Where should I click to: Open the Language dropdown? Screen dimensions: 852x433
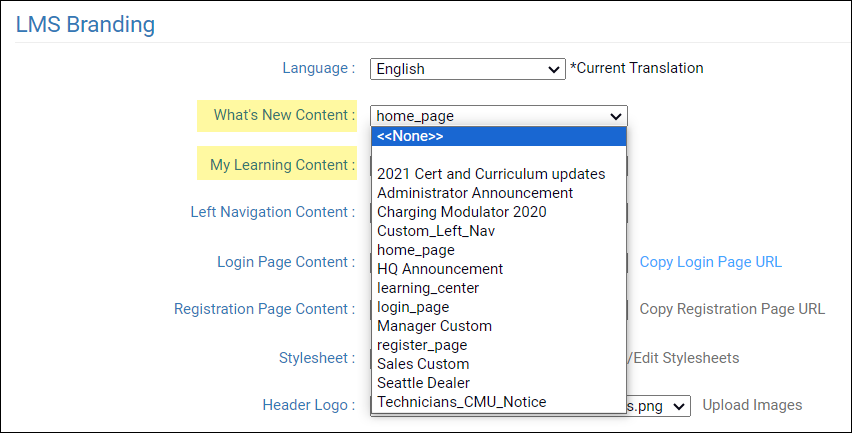point(467,69)
